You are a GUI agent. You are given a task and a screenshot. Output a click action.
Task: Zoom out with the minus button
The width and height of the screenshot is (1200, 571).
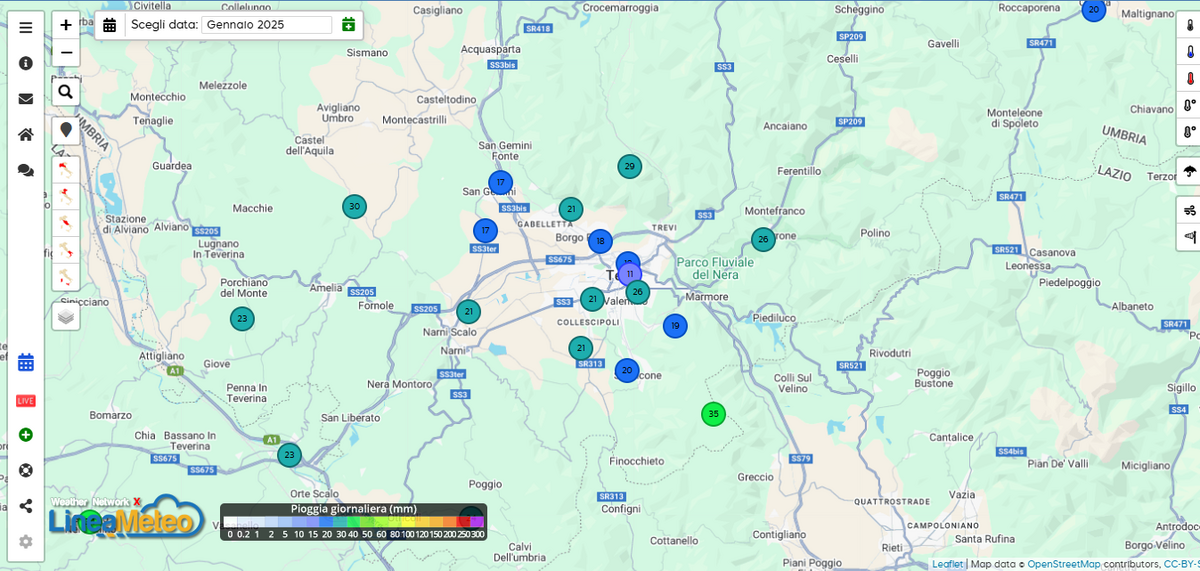(x=66, y=52)
